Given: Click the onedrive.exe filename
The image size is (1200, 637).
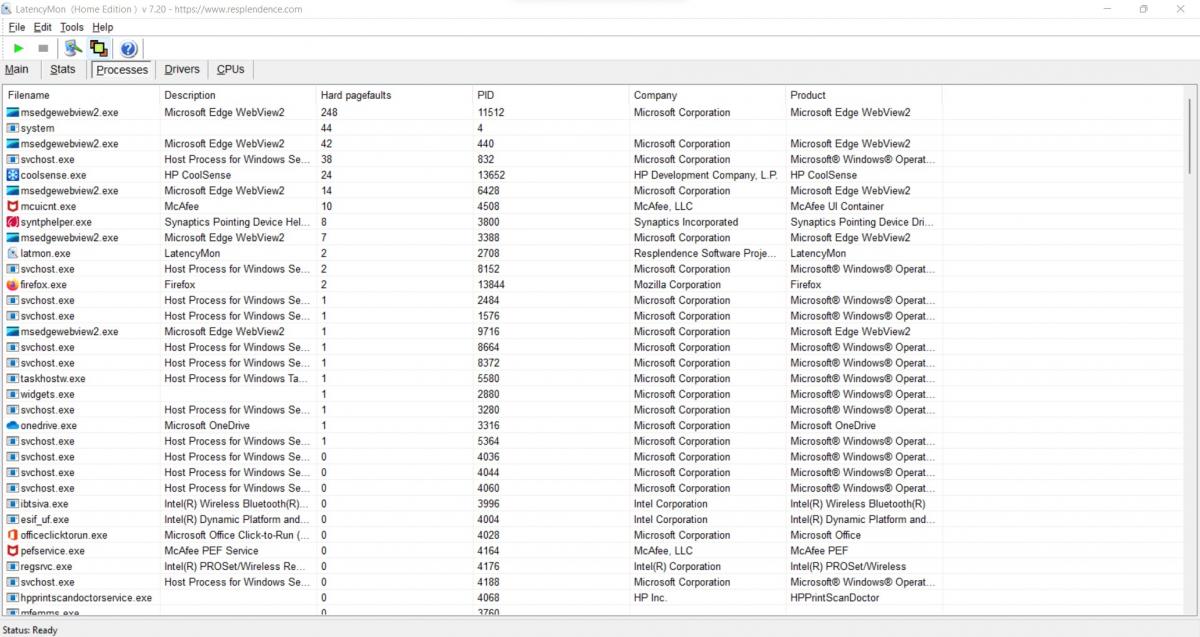Looking at the screenshot, I should [x=48, y=426].
